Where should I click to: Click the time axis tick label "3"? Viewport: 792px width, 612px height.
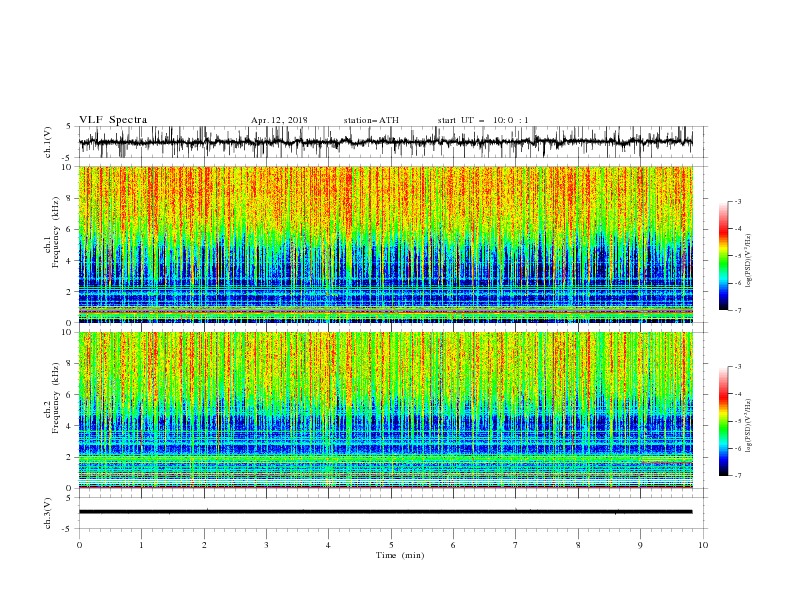[x=266, y=545]
